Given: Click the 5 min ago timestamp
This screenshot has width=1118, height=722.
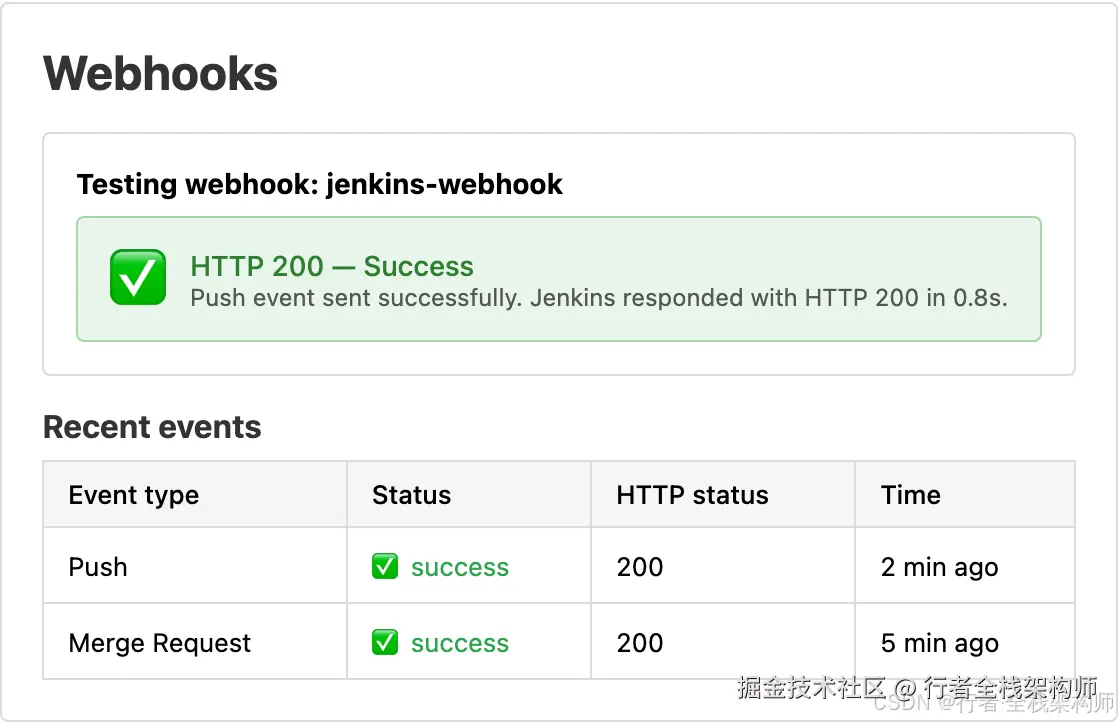Looking at the screenshot, I should [939, 643].
